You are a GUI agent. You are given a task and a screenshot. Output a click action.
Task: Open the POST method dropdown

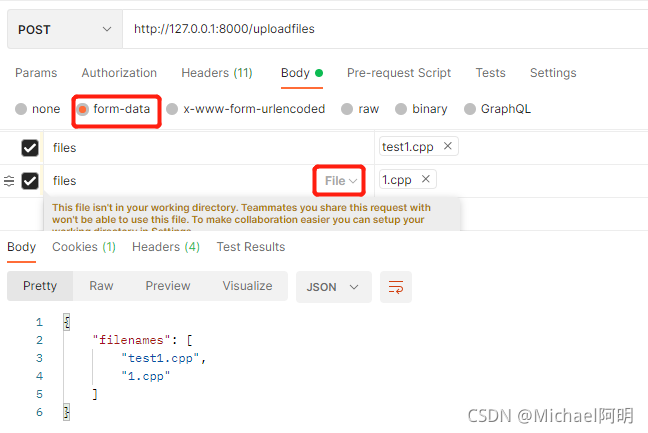(65, 29)
